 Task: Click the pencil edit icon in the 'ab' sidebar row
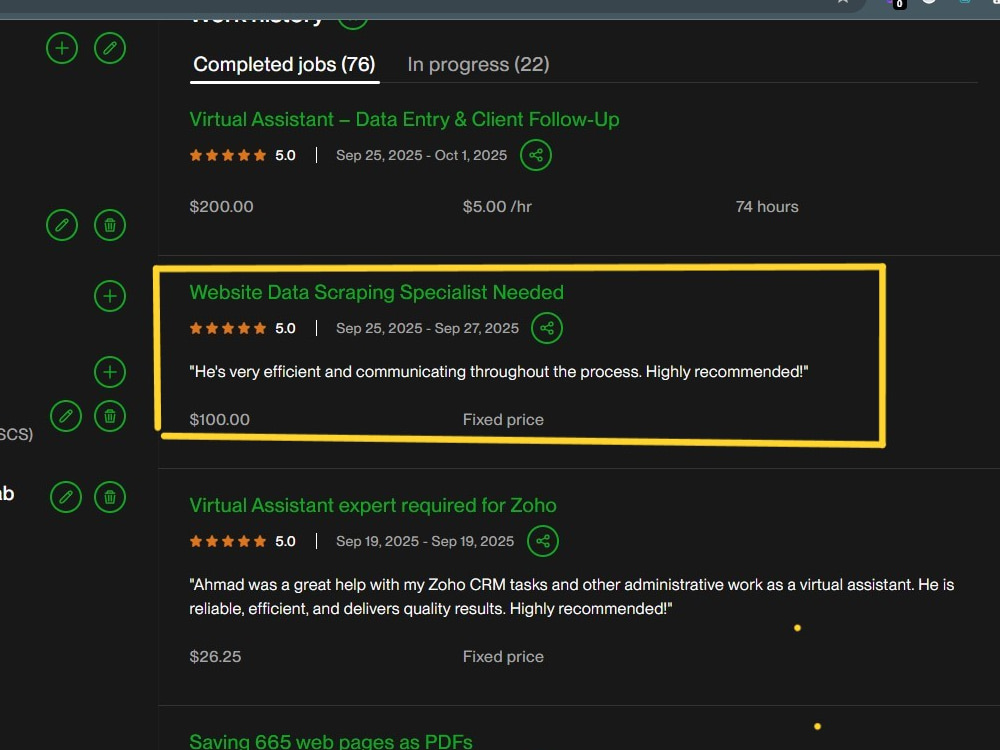pyautogui.click(x=66, y=497)
